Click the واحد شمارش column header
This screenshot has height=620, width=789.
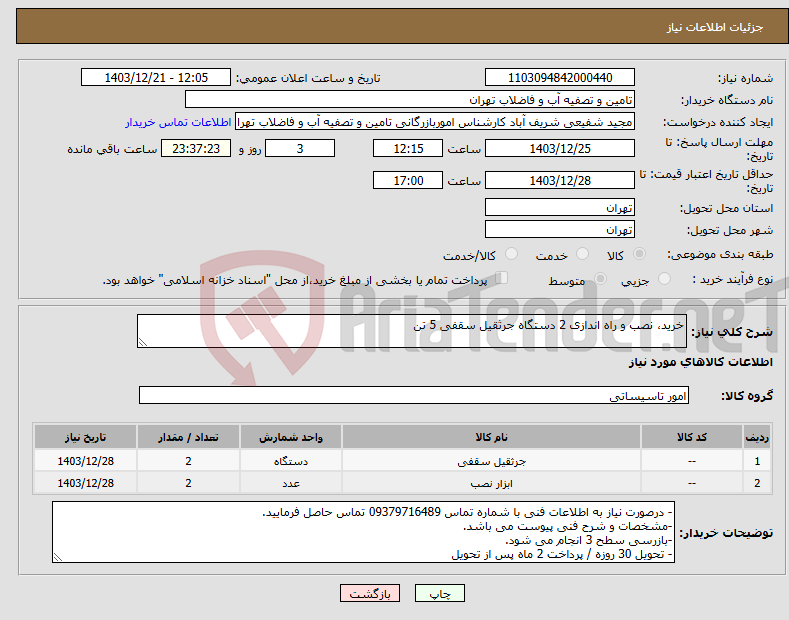tap(291, 437)
